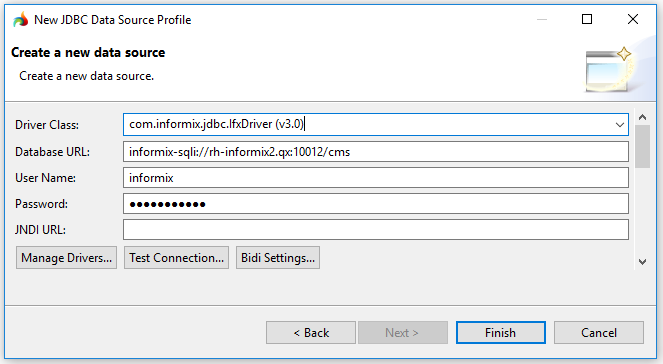This screenshot has width=663, height=364.
Task: Click the scrollbar up arrow
Action: 642,118
